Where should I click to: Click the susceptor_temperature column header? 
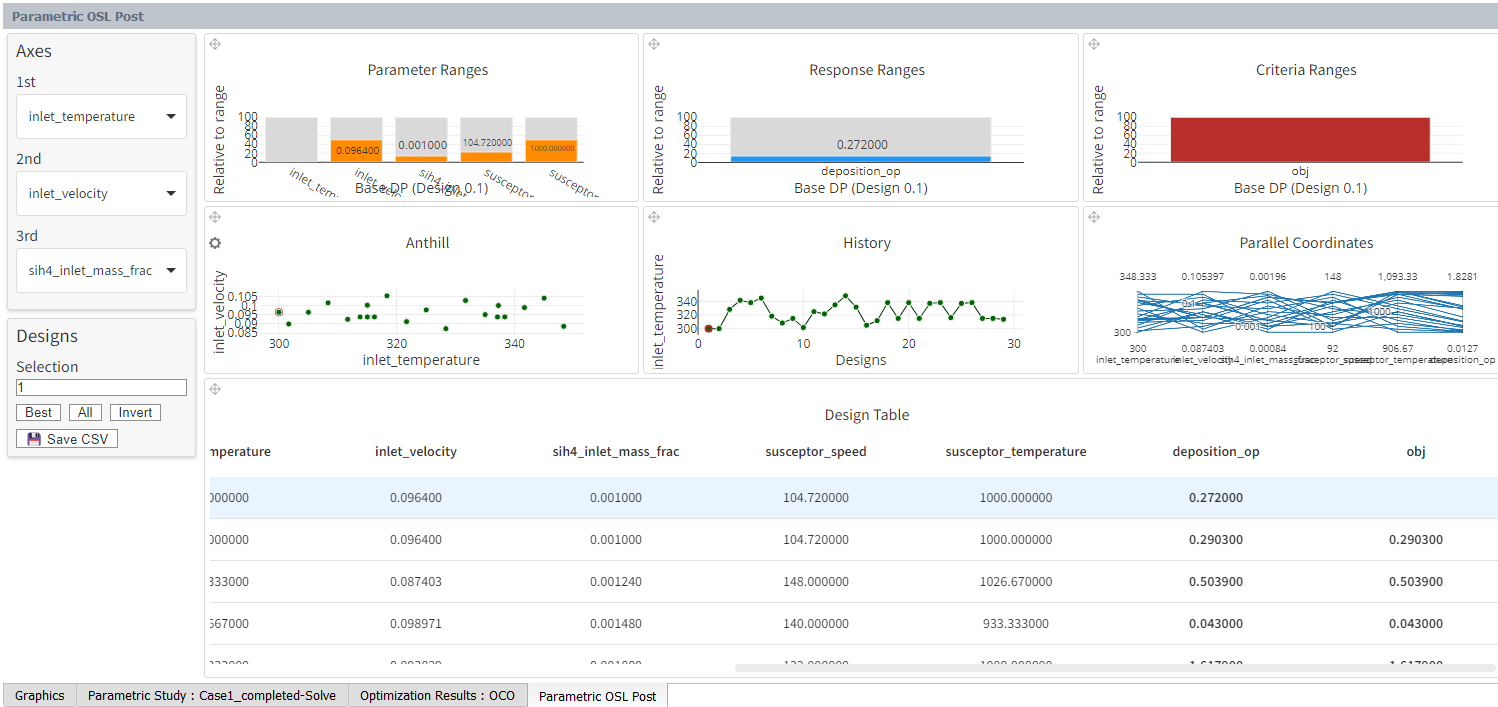click(x=1016, y=452)
